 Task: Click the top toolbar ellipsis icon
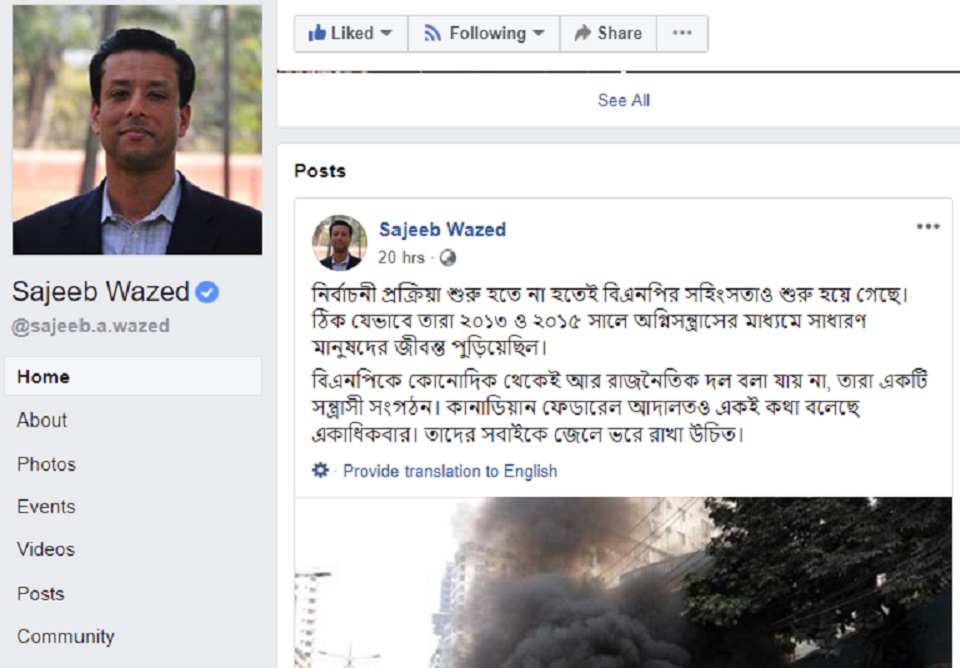[x=681, y=33]
